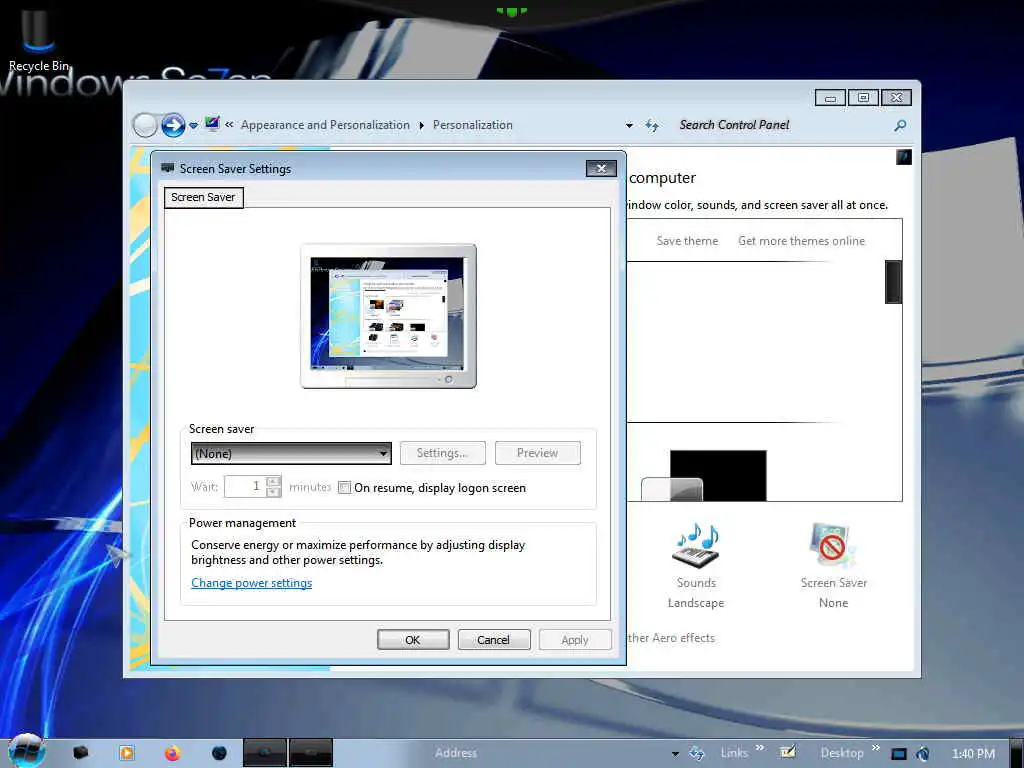Open the screen saver (None) dropdown
Screen dimensions: 1024x768
point(291,453)
